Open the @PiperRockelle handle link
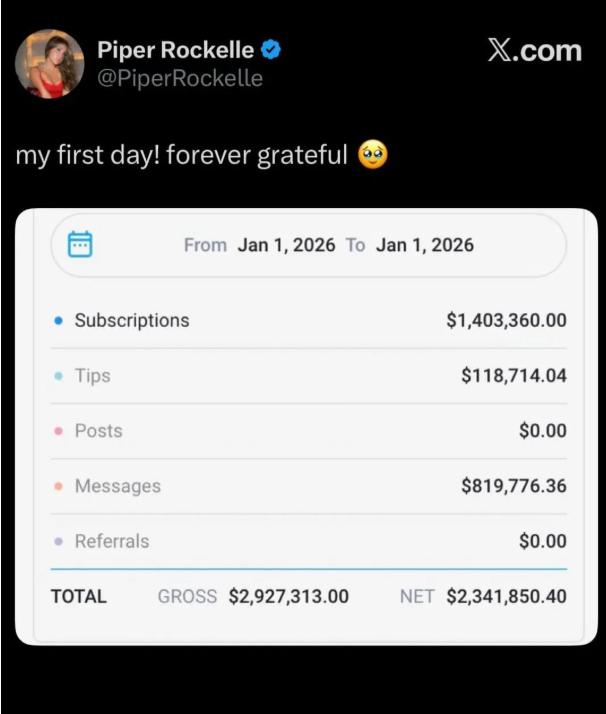Viewport: 606px width, 714px height. tap(180, 78)
